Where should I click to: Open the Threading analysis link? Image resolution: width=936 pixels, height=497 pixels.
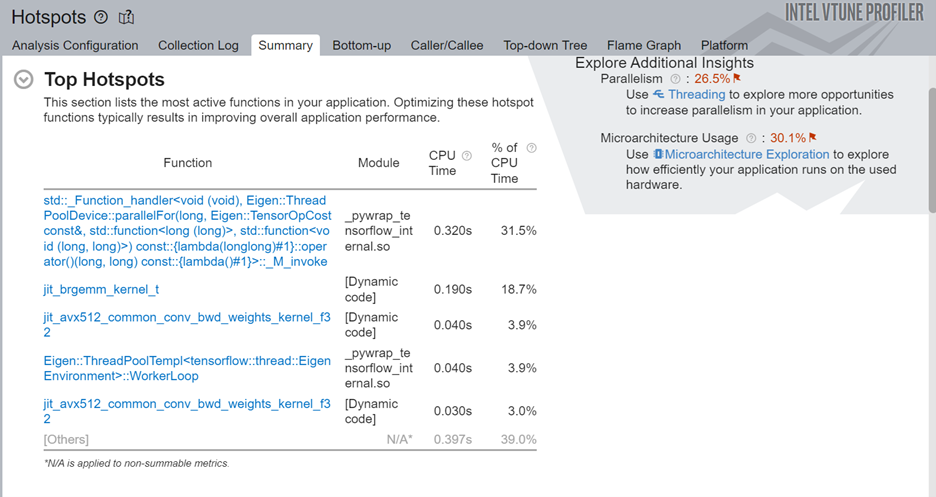click(696, 94)
